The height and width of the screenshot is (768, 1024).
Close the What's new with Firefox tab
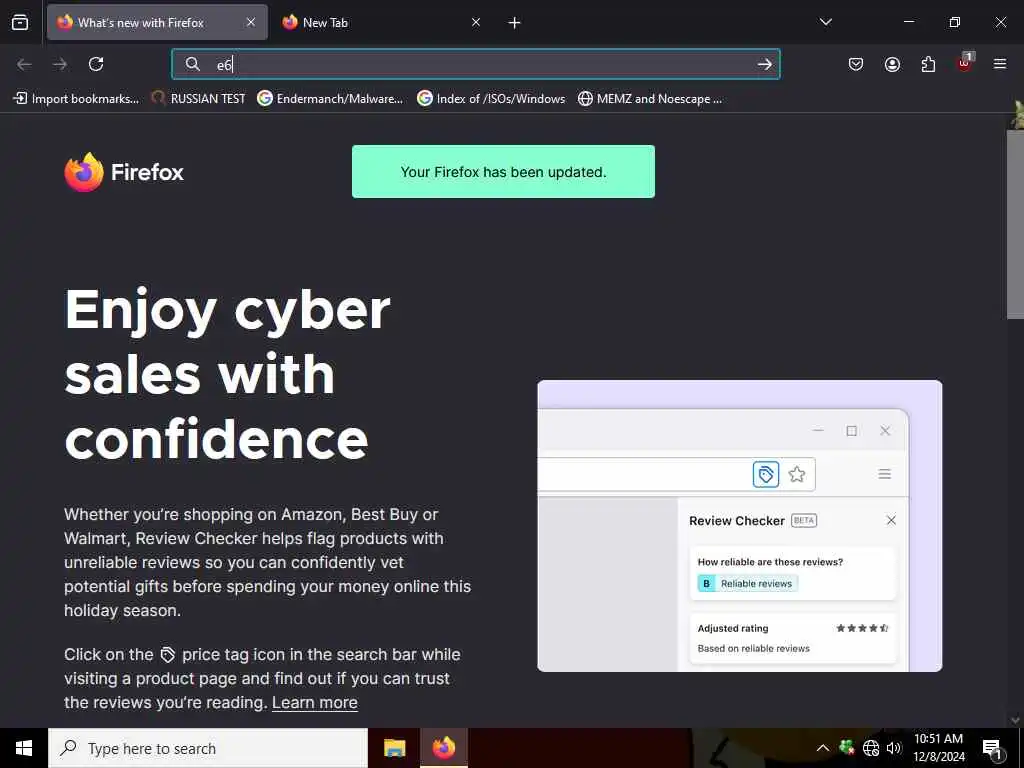point(251,23)
